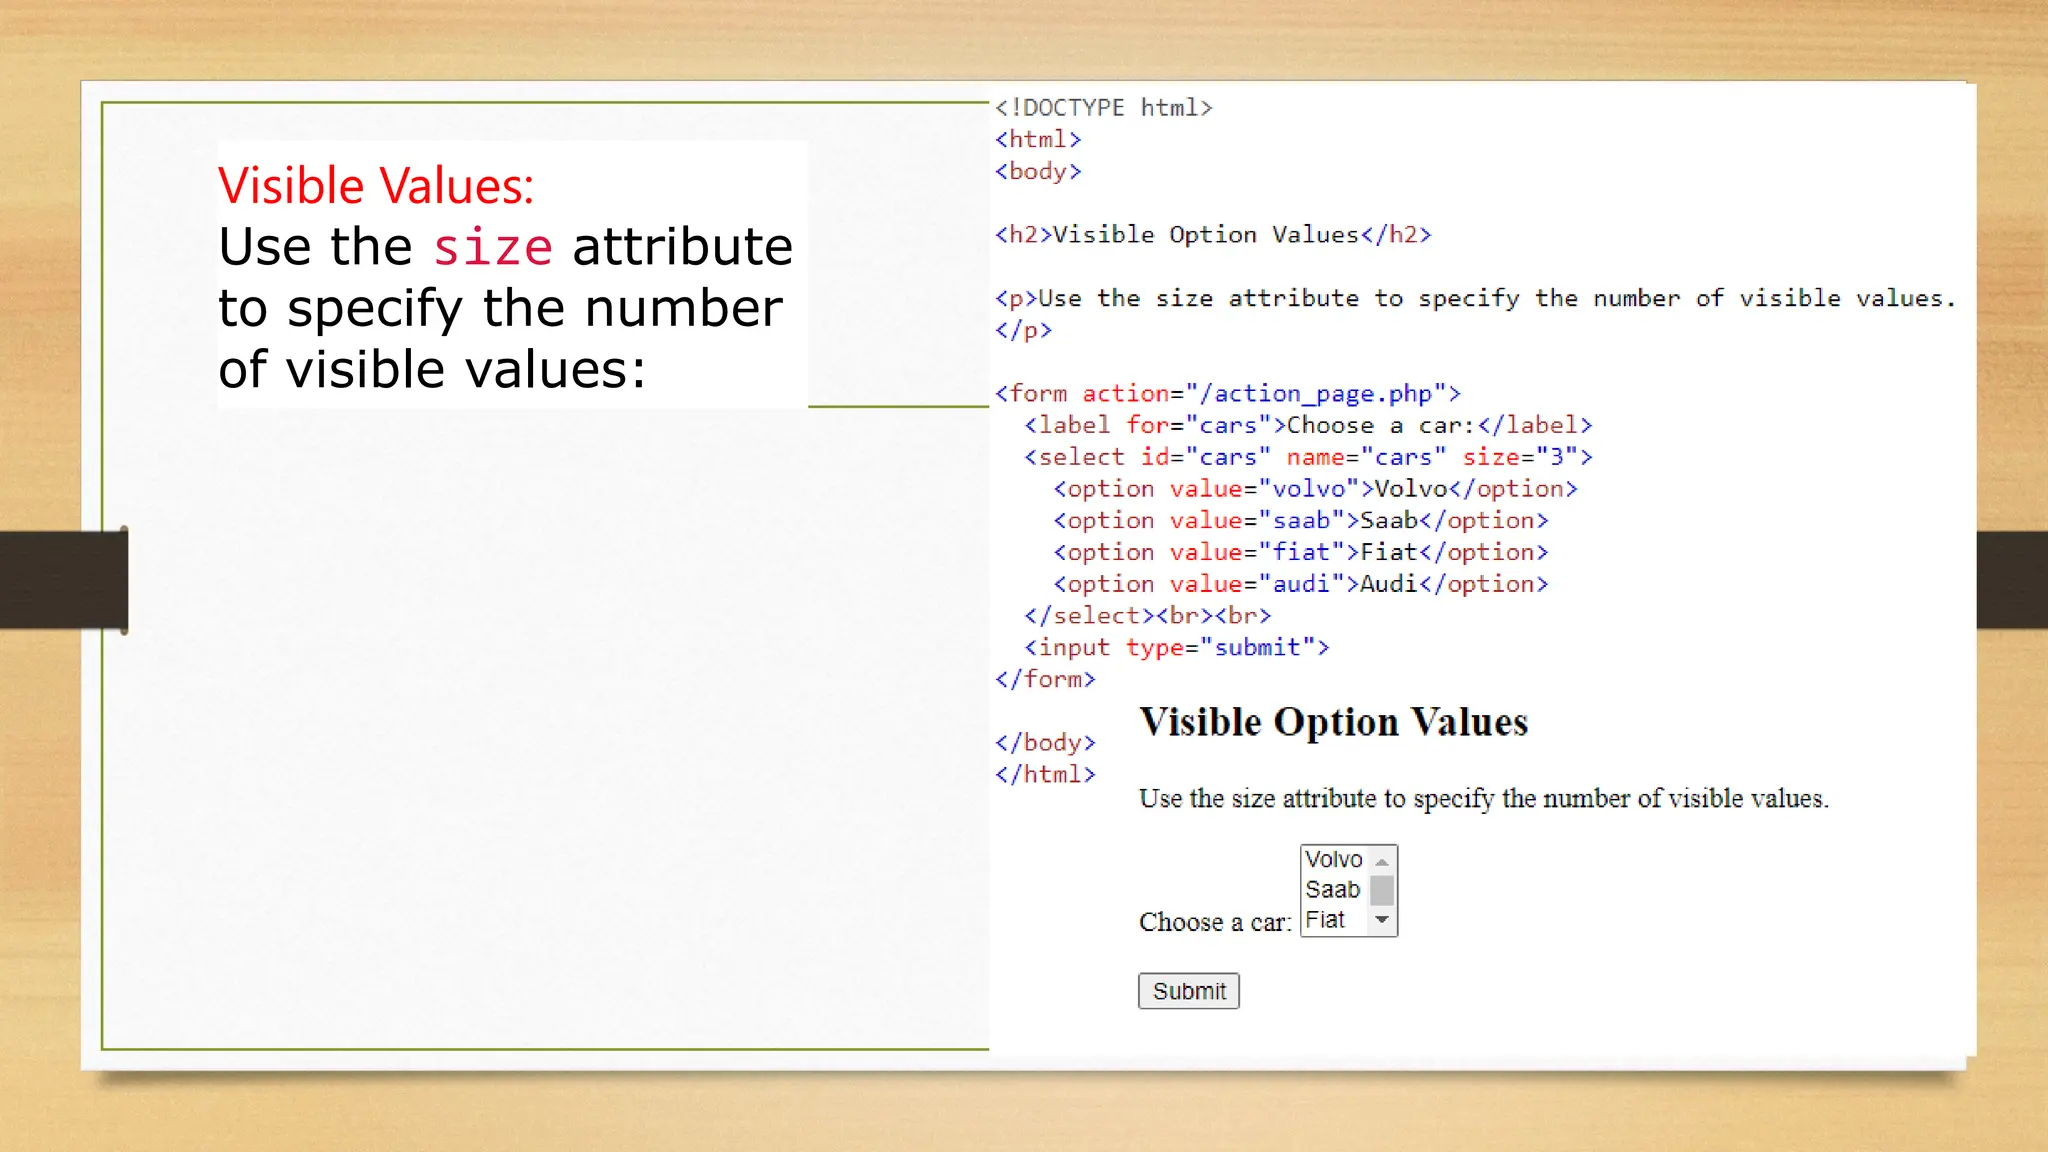Click the <!DOCTYPE html> code line
This screenshot has width=2048, height=1152.
(1104, 108)
